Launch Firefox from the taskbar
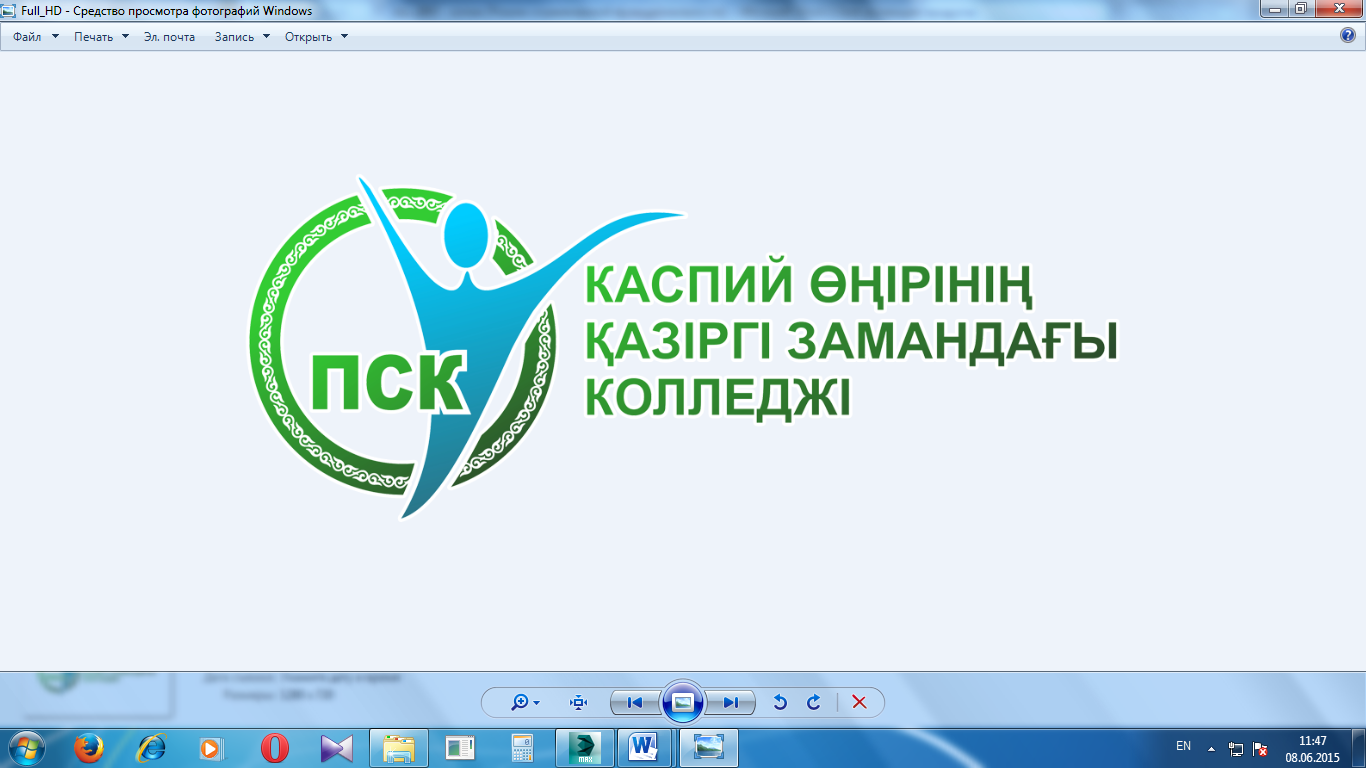This screenshot has width=1366, height=768. [89, 748]
